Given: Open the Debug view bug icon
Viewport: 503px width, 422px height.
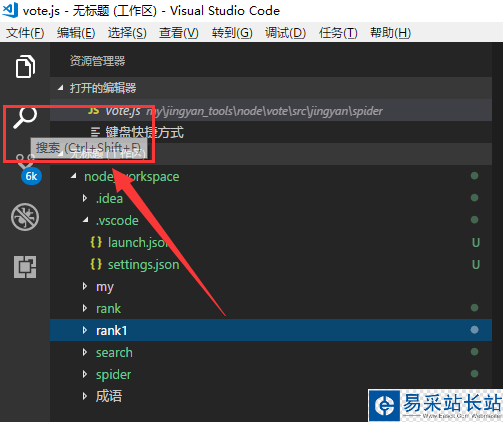Looking at the screenshot, I should click(25, 217).
